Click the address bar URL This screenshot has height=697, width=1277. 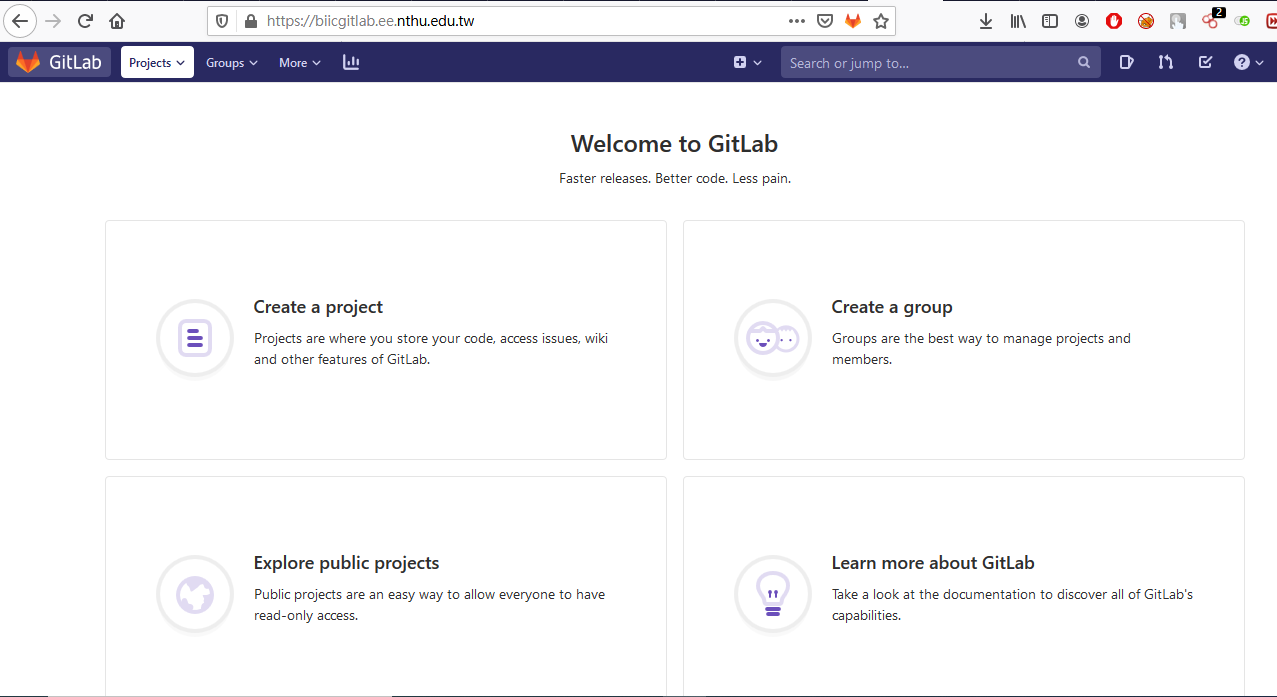tap(371, 20)
